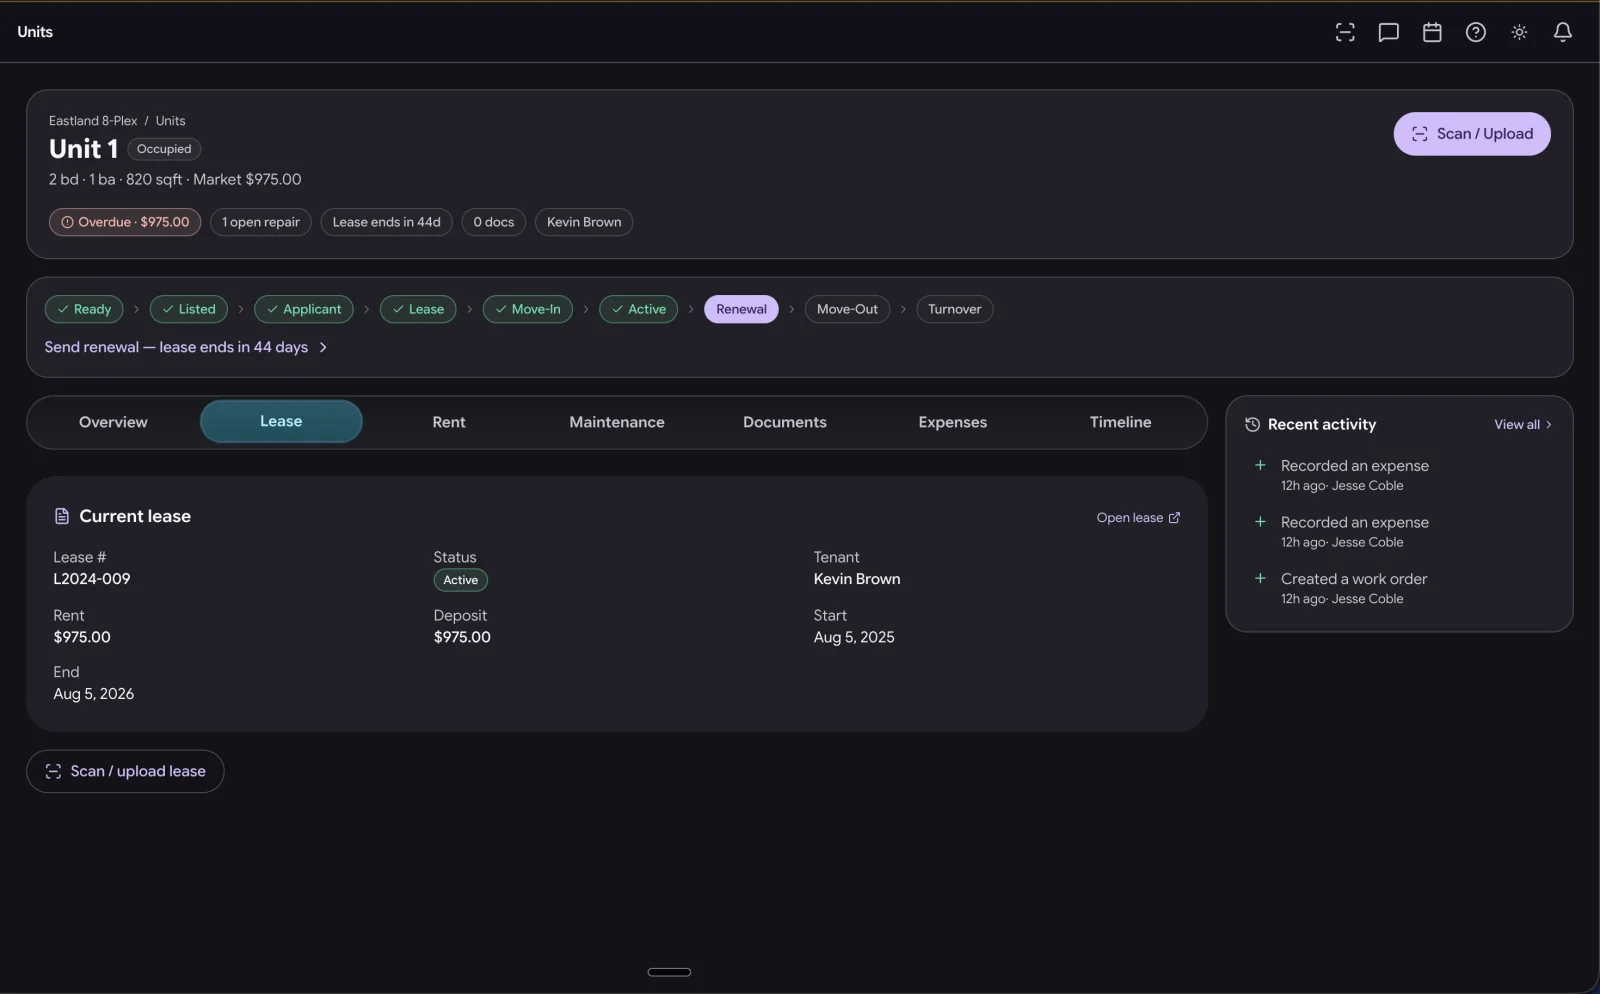Screen dimensions: 1600x994
Task: Click the bottom drag handle pill
Action: click(669, 972)
